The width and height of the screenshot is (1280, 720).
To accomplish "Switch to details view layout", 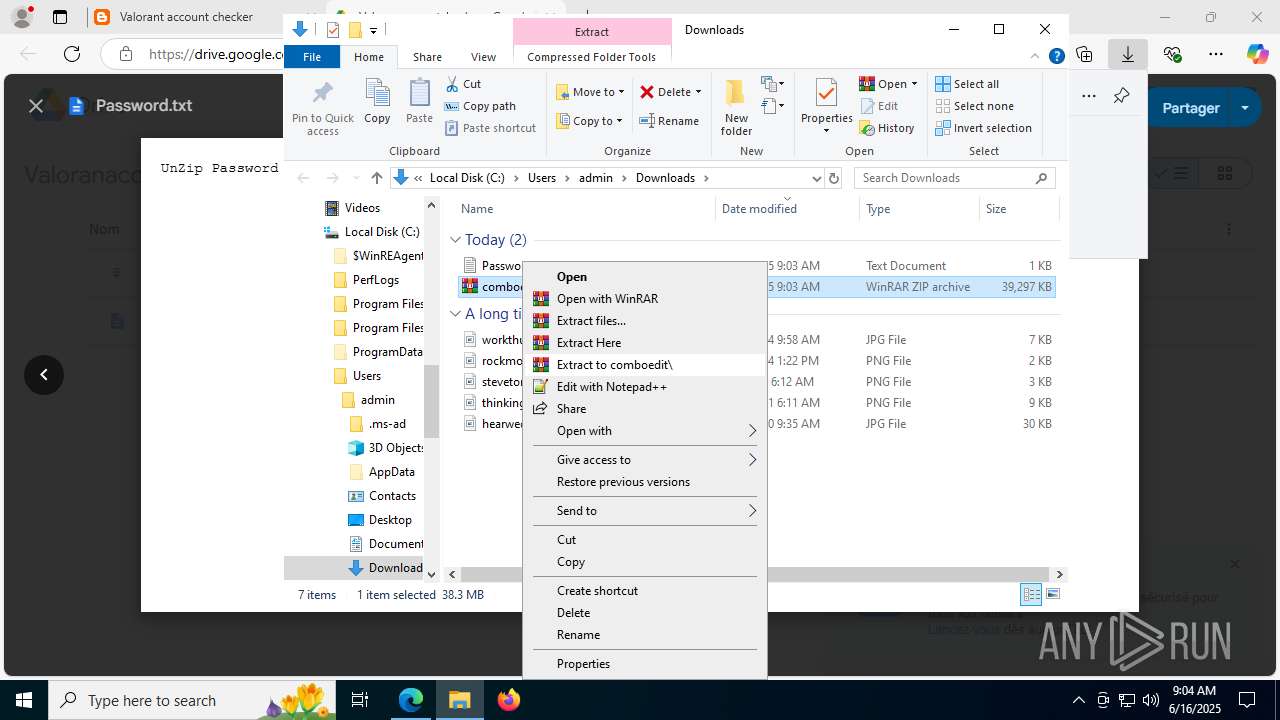I will tap(1031, 594).
